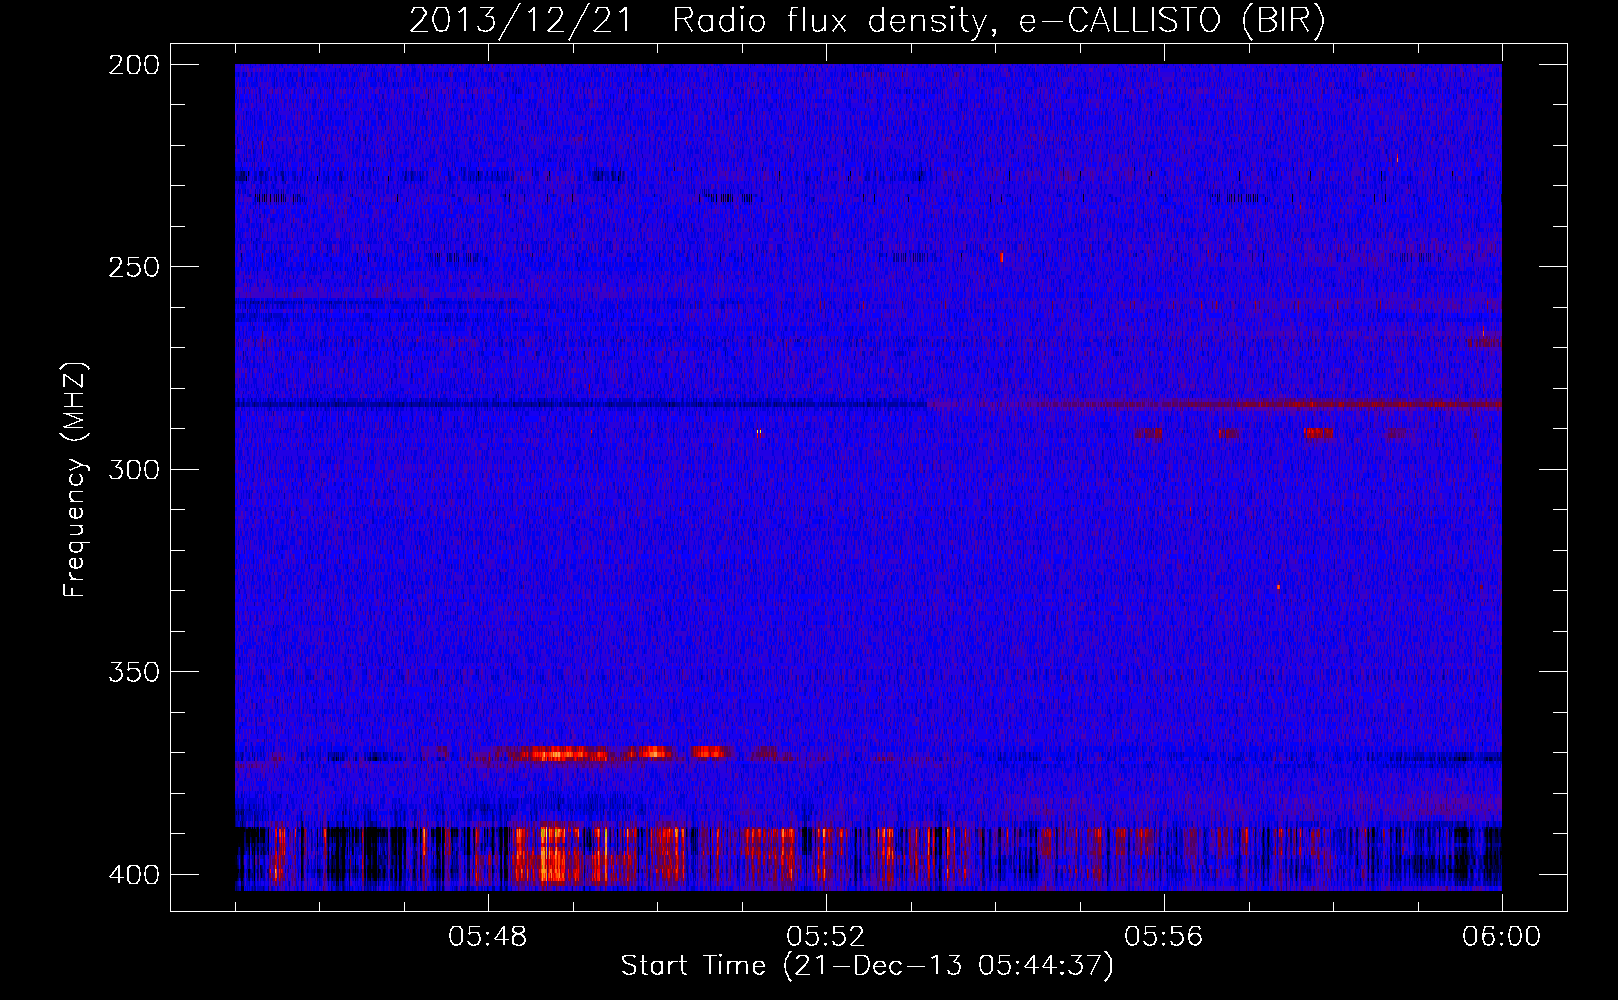The image size is (1618, 1000).
Task: Click the 'Start Time (21-Dec-13 05:44:37)' label
Action: click(867, 966)
